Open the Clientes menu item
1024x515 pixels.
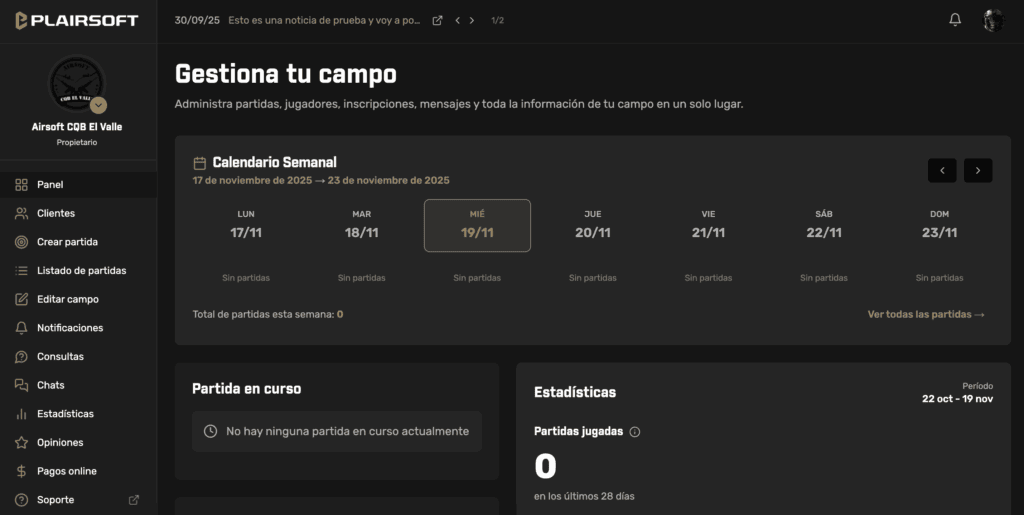coord(56,213)
